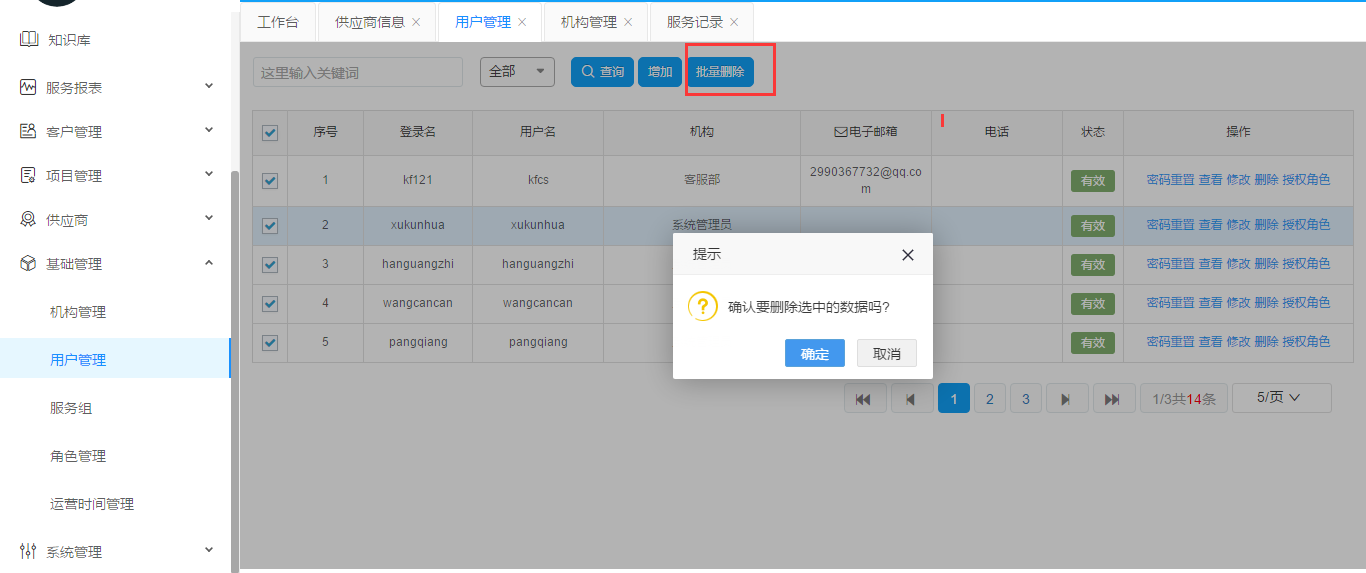Go to the last page icon

point(1113,399)
